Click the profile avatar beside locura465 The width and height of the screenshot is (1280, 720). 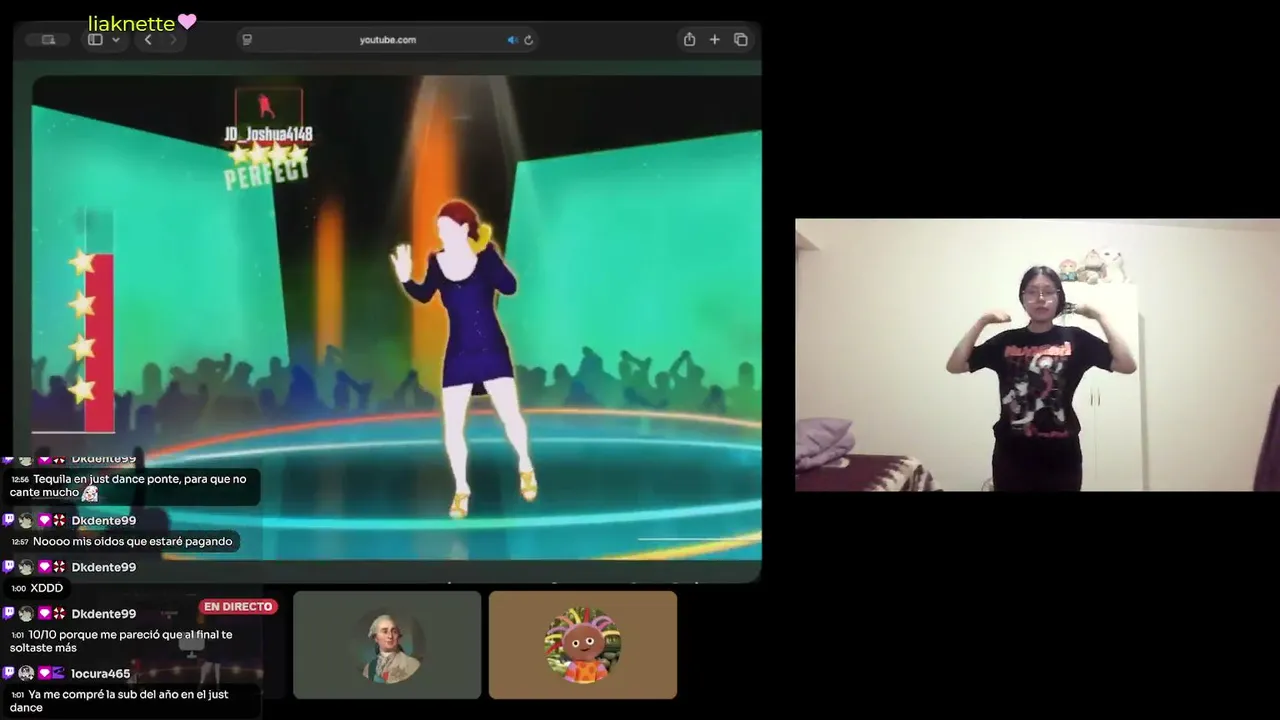(x=26, y=673)
